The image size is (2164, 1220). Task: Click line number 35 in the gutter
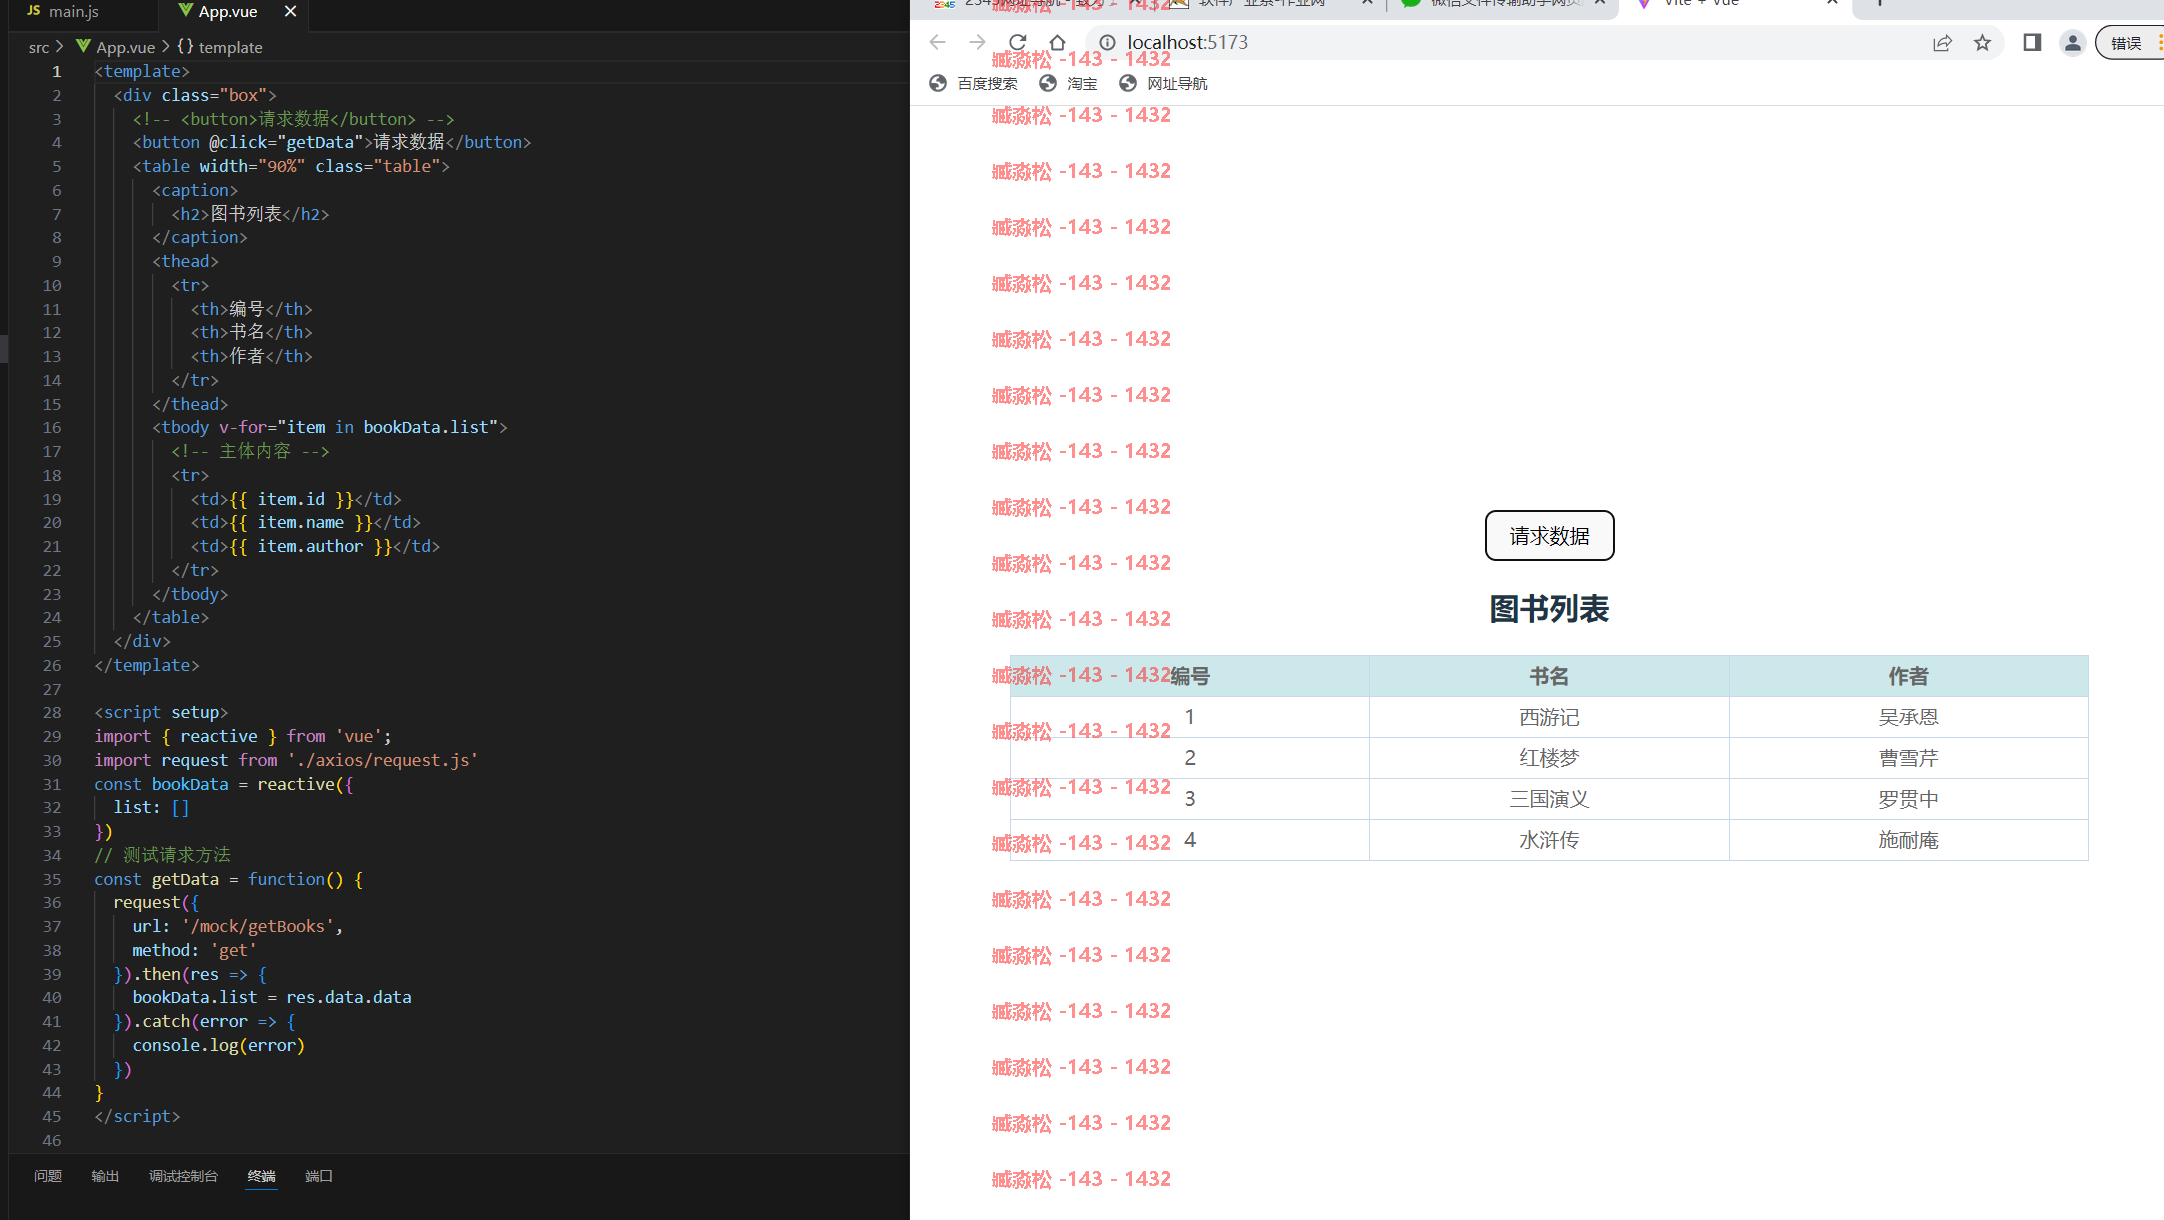pyautogui.click(x=52, y=879)
